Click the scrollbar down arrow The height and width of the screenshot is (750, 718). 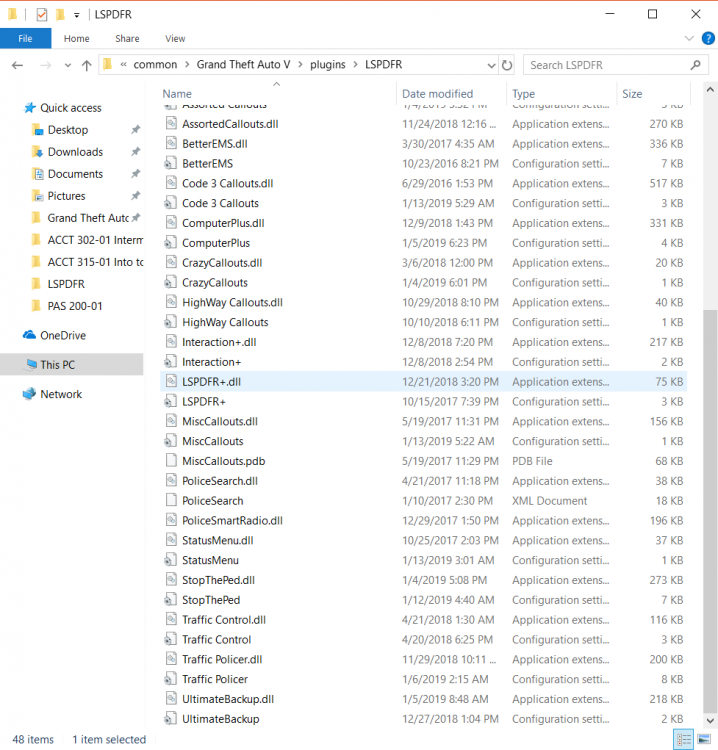pos(710,720)
